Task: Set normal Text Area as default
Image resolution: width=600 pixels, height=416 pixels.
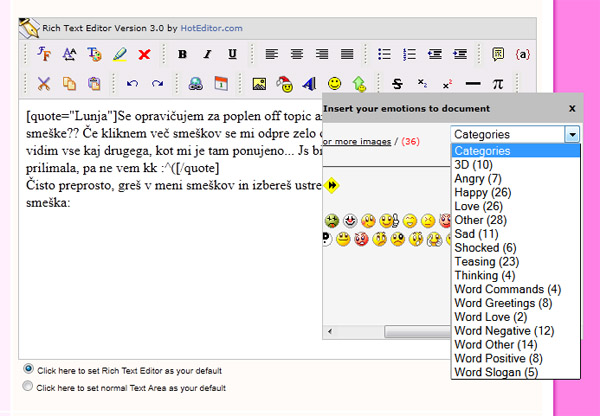Action: coord(28,386)
